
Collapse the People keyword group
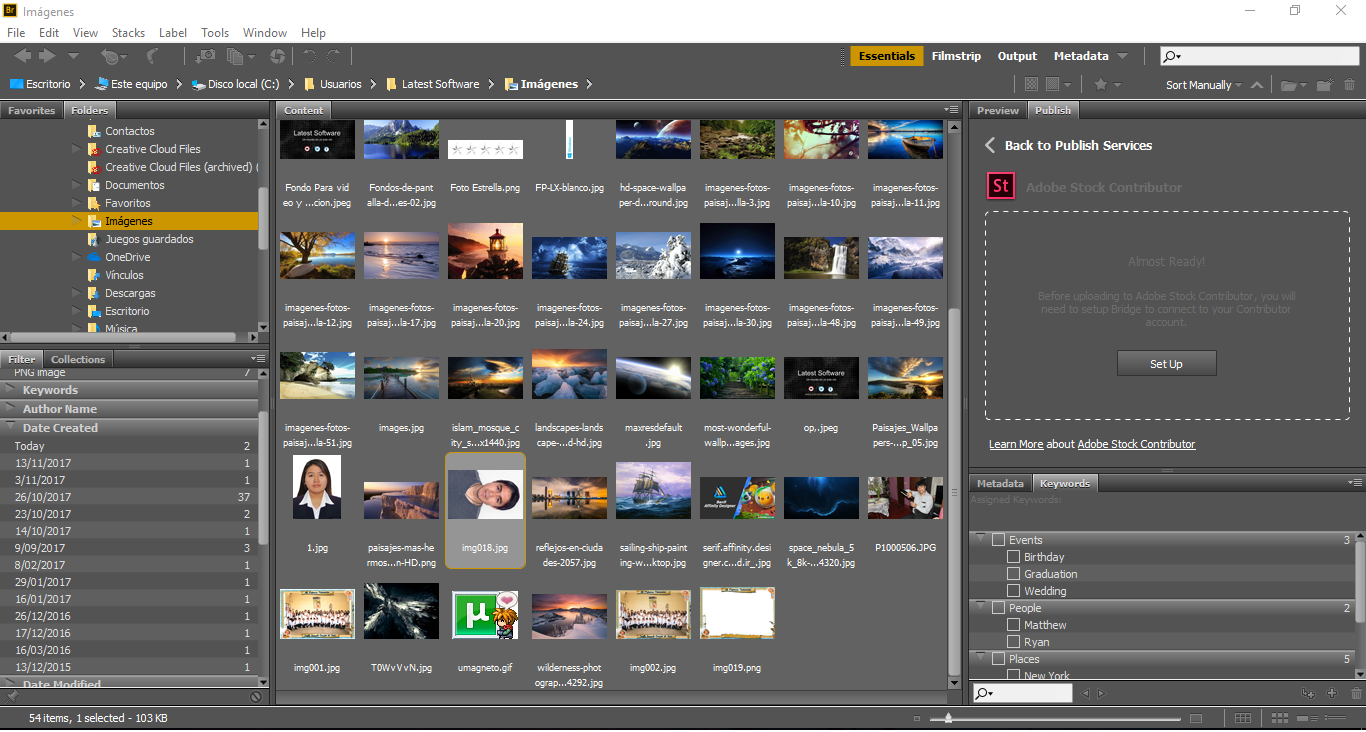[981, 608]
